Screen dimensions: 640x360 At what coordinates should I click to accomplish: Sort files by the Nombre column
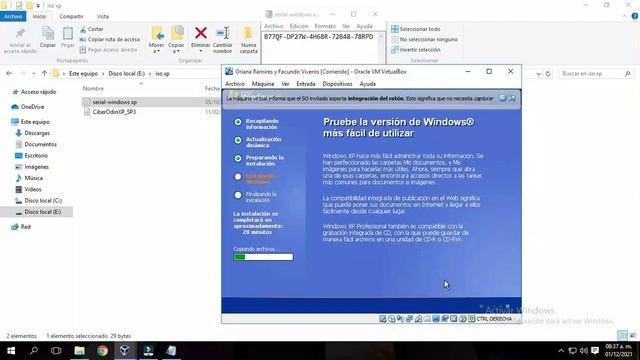click(x=93, y=88)
